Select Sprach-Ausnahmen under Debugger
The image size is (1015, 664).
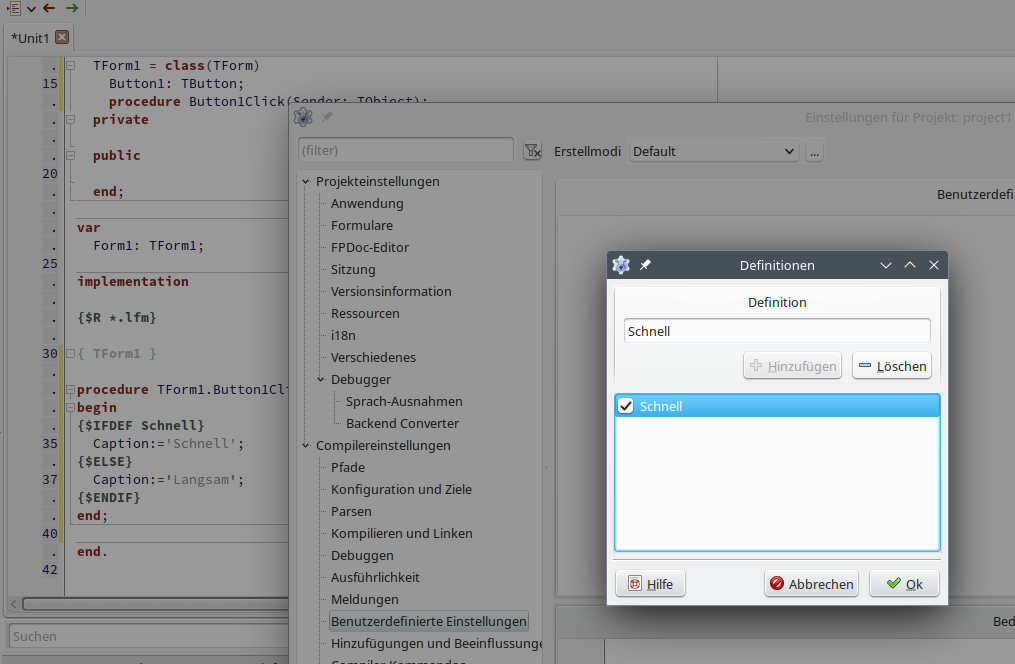click(404, 401)
